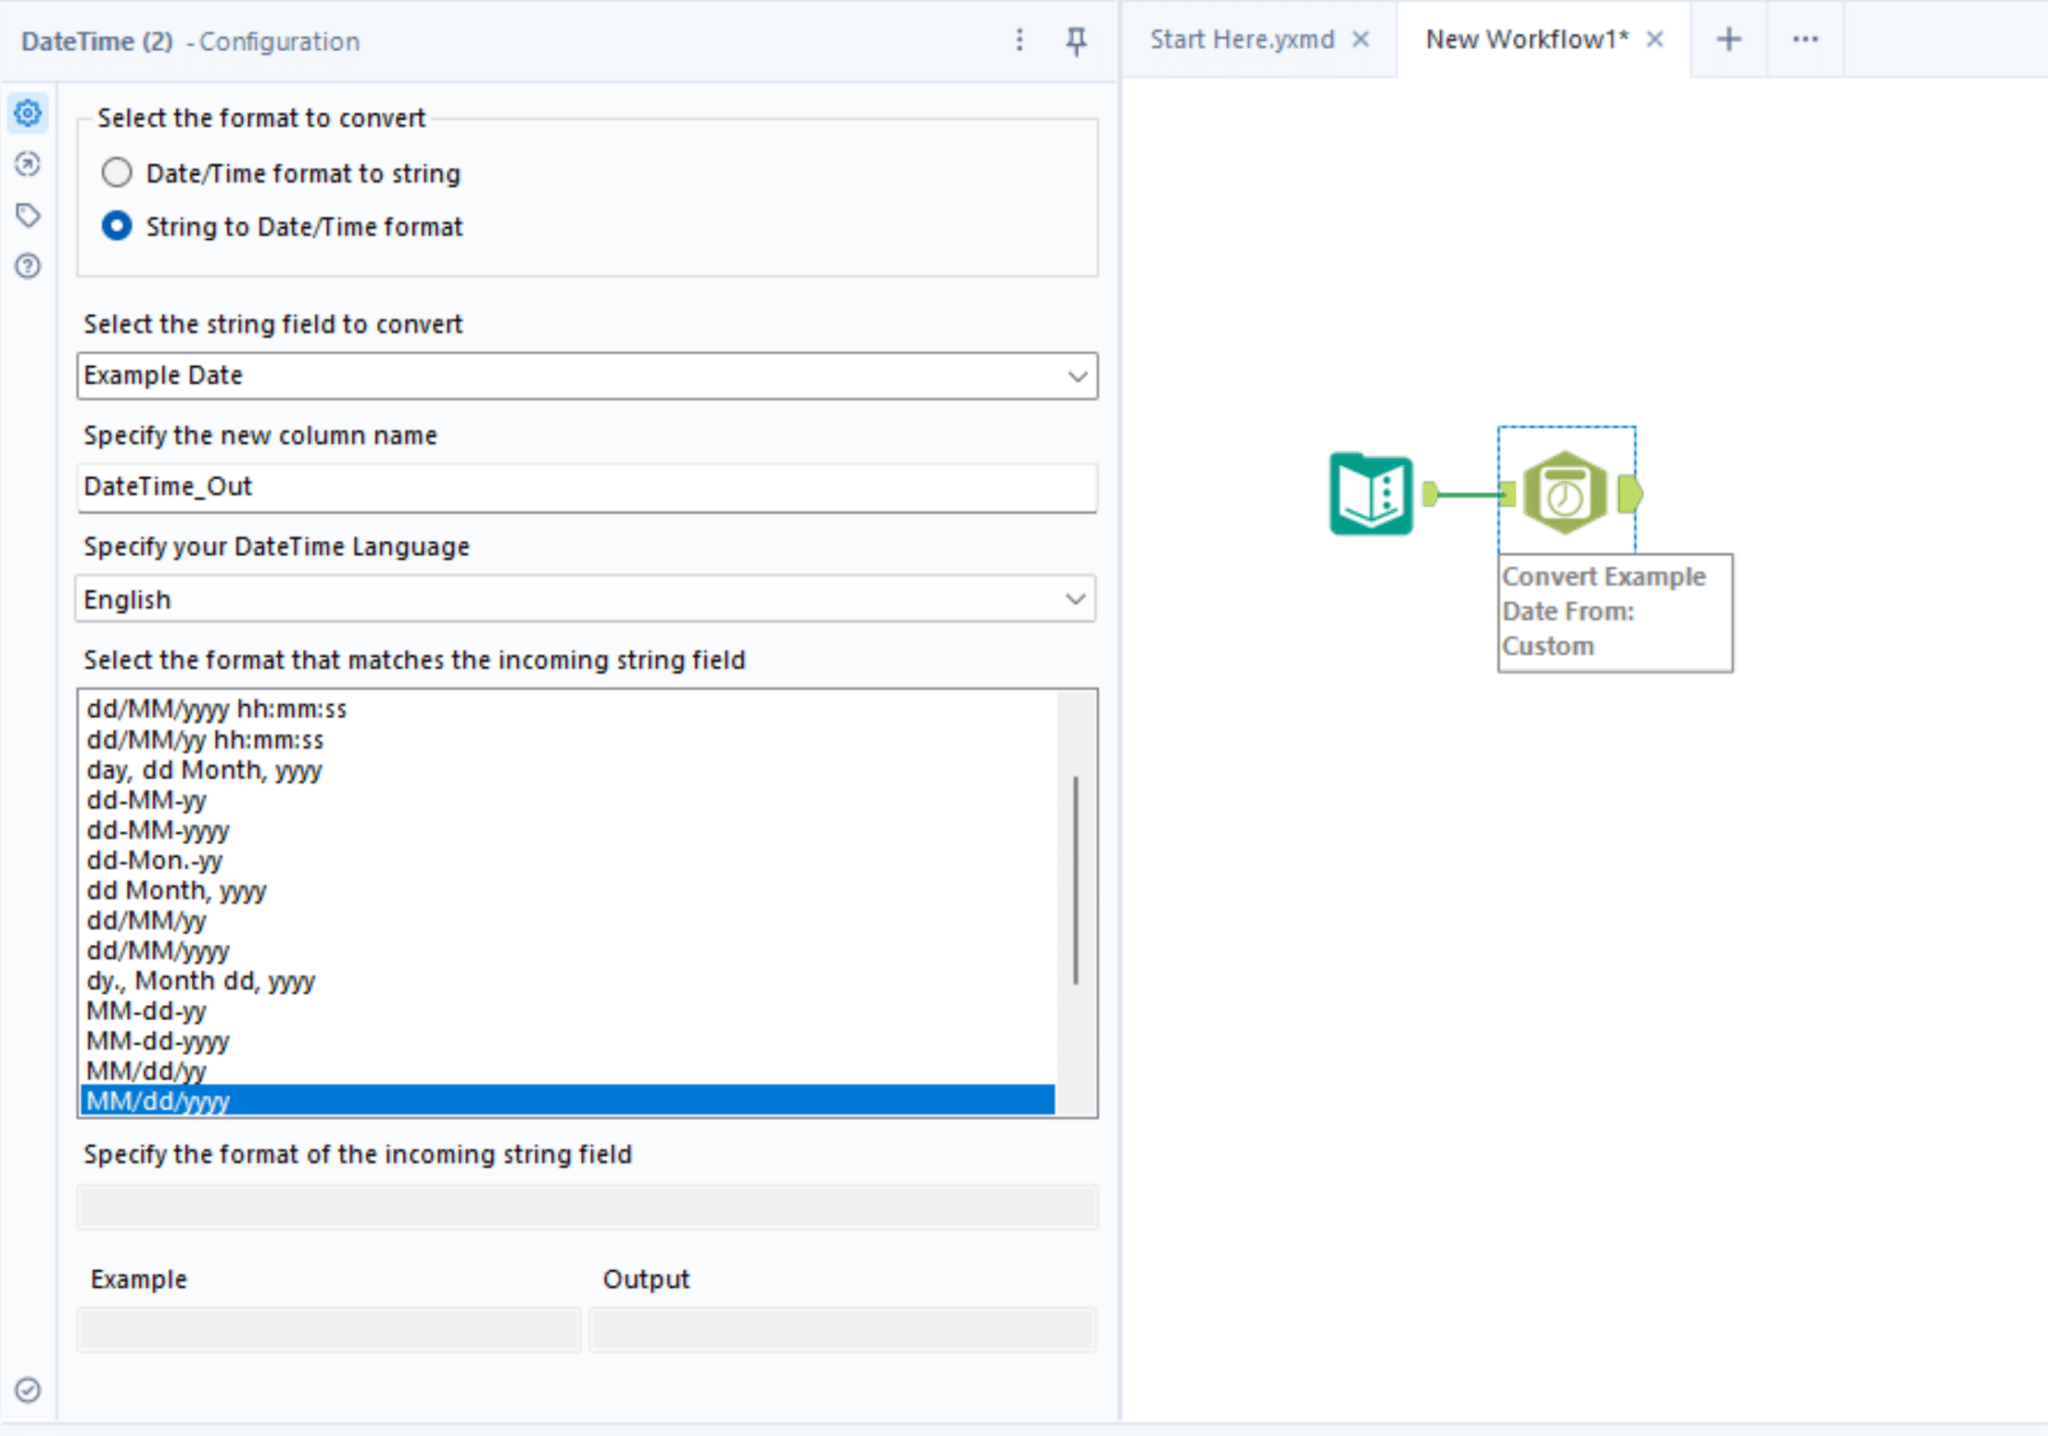Switch to the Start Here.yxmd tab
Viewport: 2048px width, 1436px height.
coord(1243,39)
